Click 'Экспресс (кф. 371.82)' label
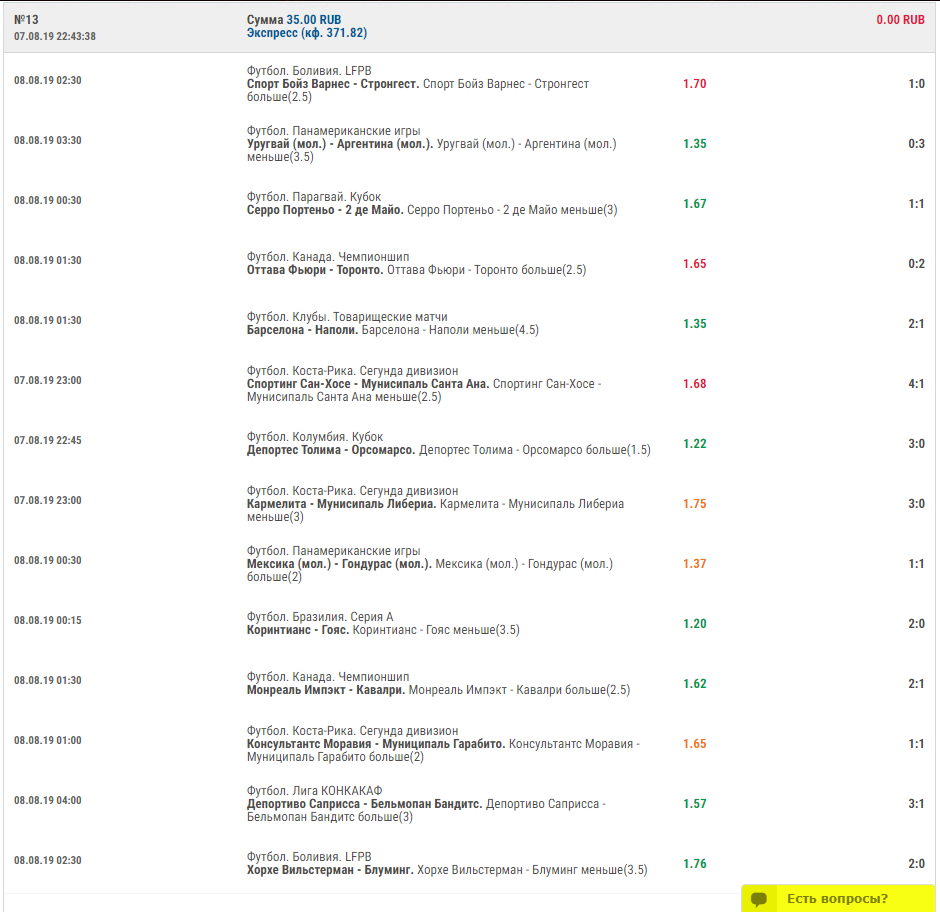Screen dimensions: 940x912 click(x=307, y=33)
